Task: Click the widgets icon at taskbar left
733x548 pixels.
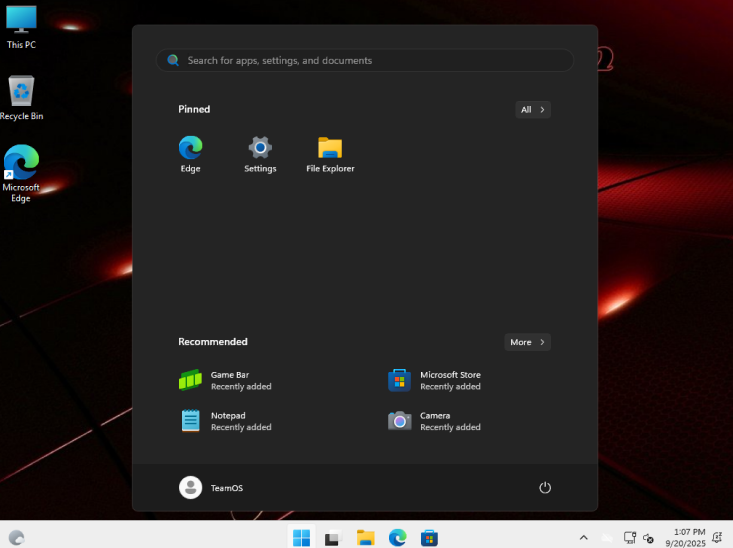Action: (x=16, y=538)
